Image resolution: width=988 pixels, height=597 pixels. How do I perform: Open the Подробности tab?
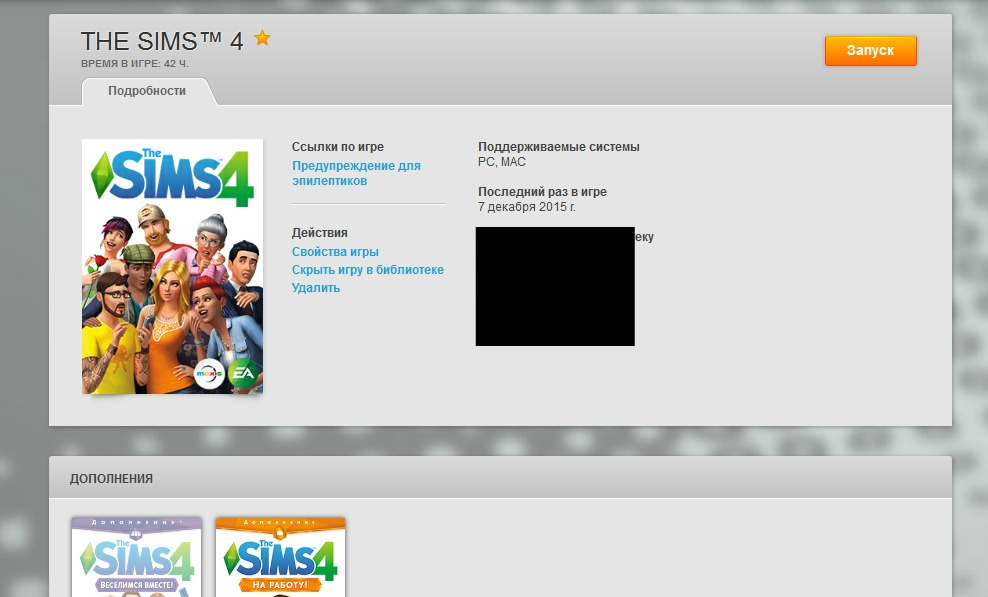pos(147,91)
